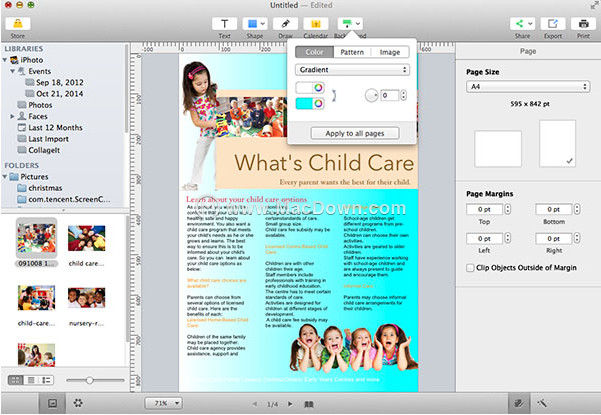601x415 pixels.
Task: Open the zoom 71% dropdown
Action: (x=164, y=403)
